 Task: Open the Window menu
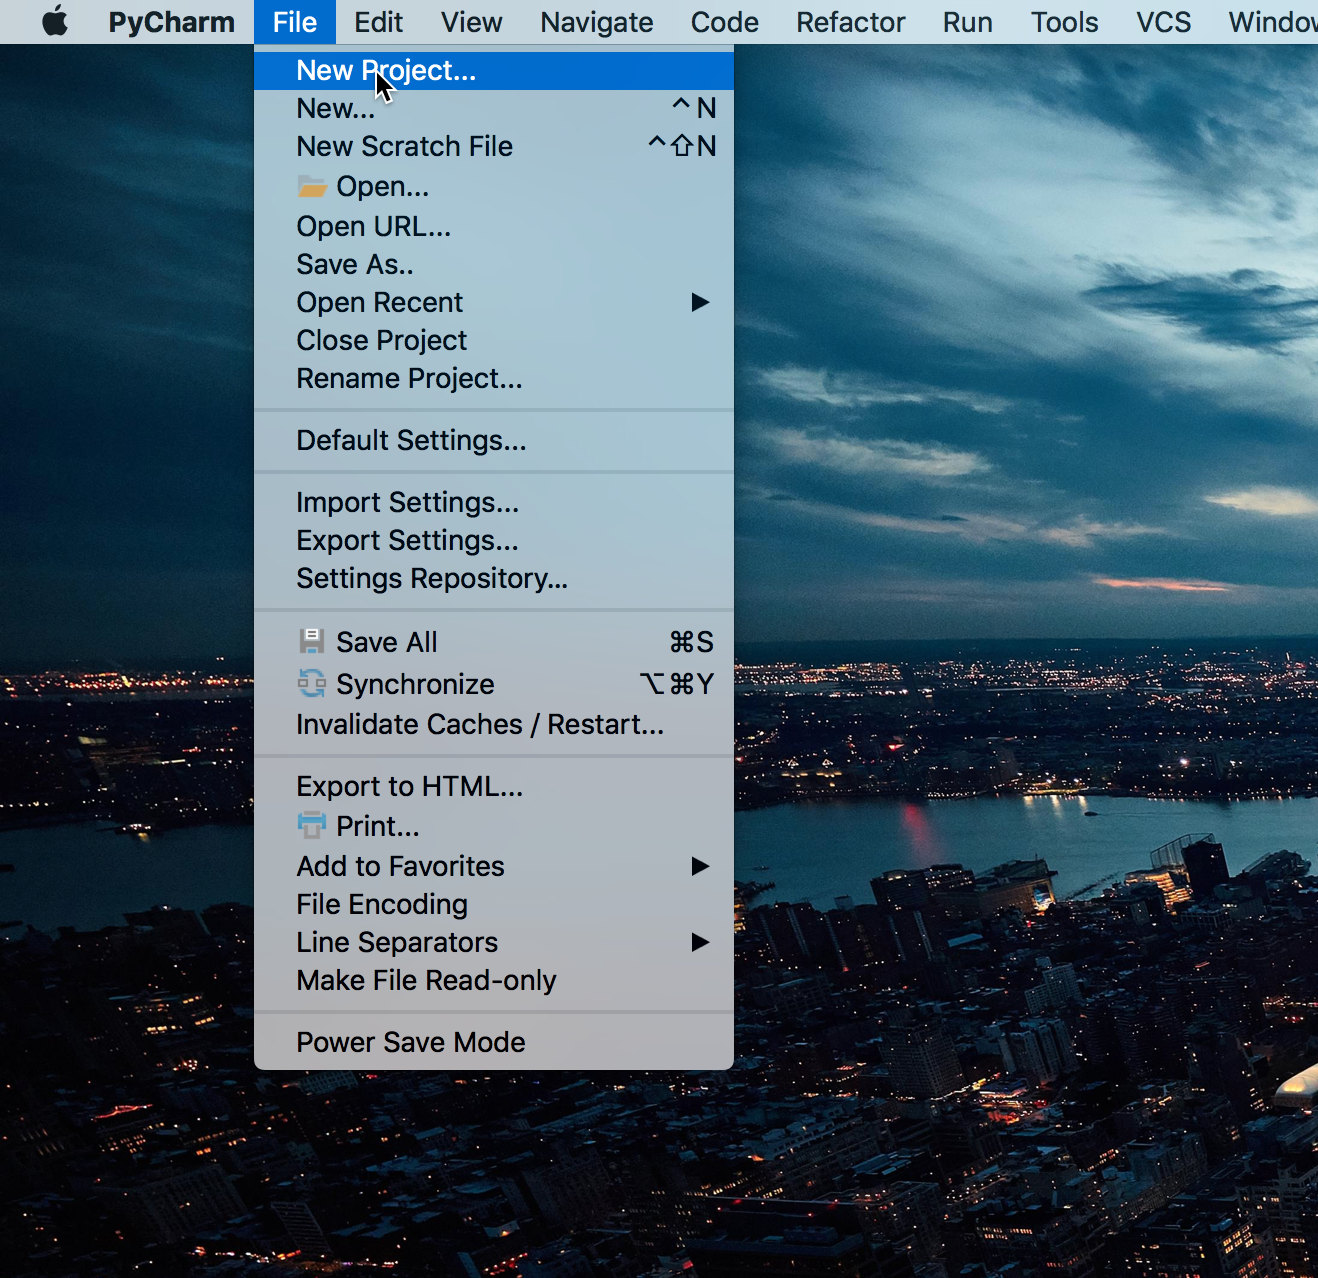coord(1272,22)
